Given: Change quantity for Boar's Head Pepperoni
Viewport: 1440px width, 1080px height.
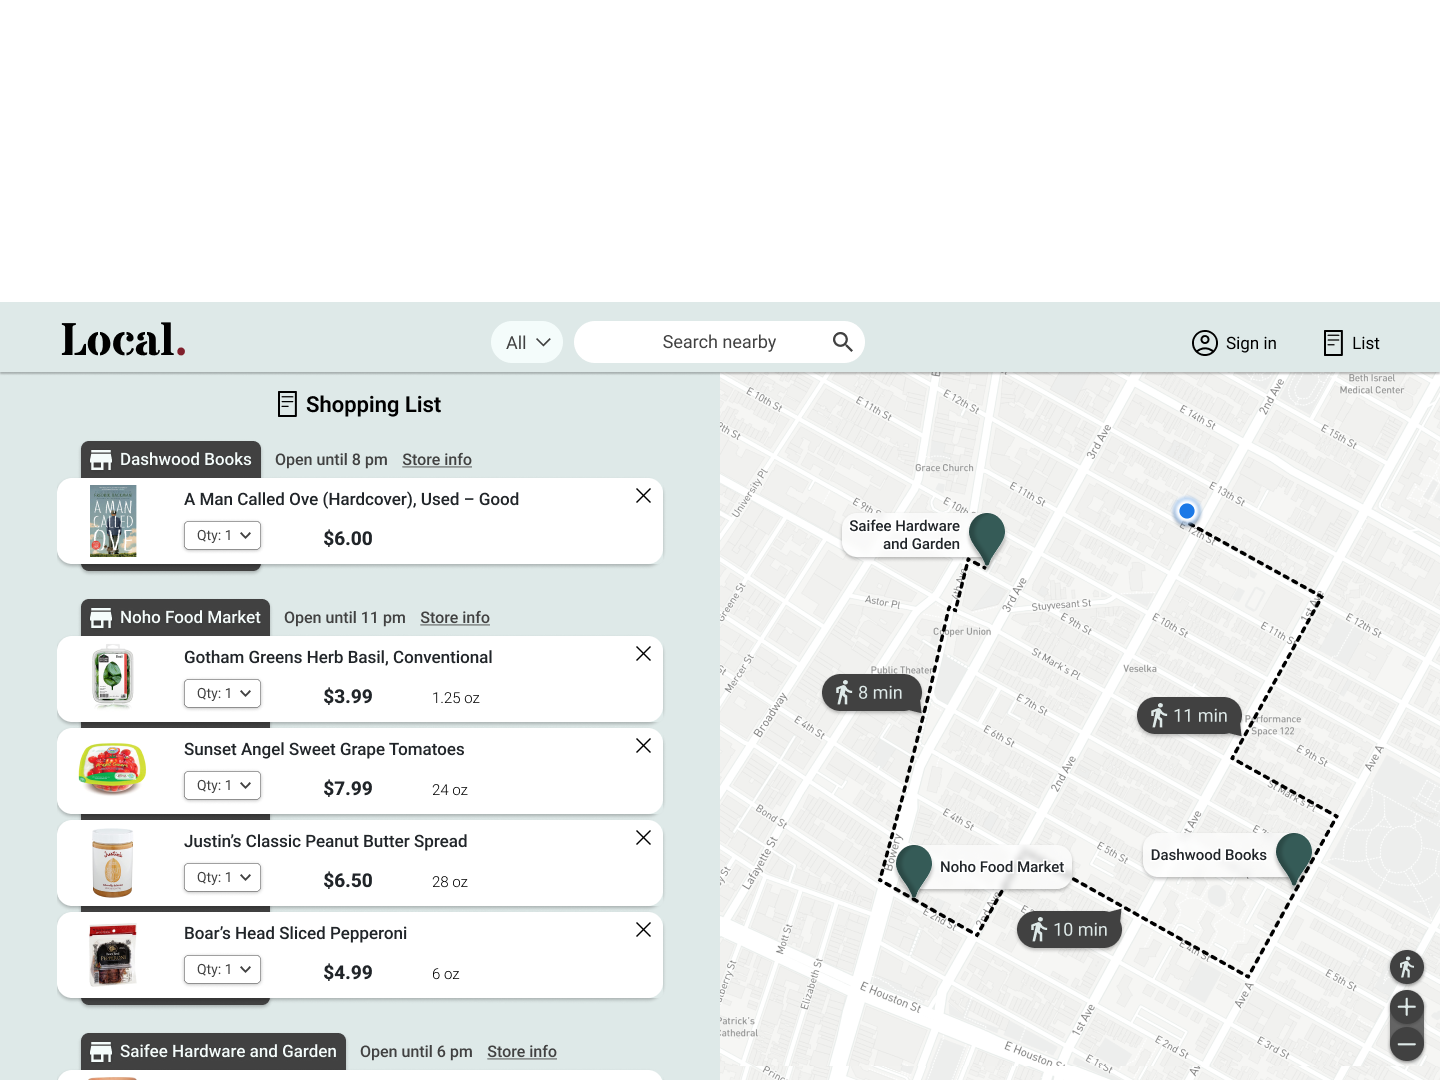Looking at the screenshot, I should coord(223,969).
